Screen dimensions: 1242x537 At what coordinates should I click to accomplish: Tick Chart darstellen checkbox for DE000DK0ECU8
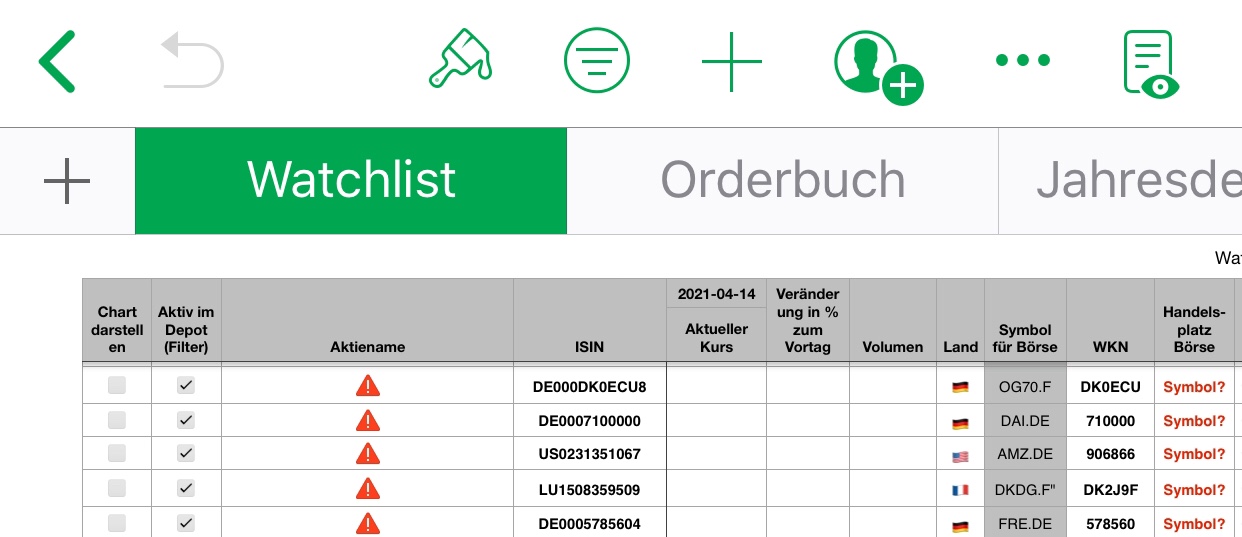(x=117, y=386)
